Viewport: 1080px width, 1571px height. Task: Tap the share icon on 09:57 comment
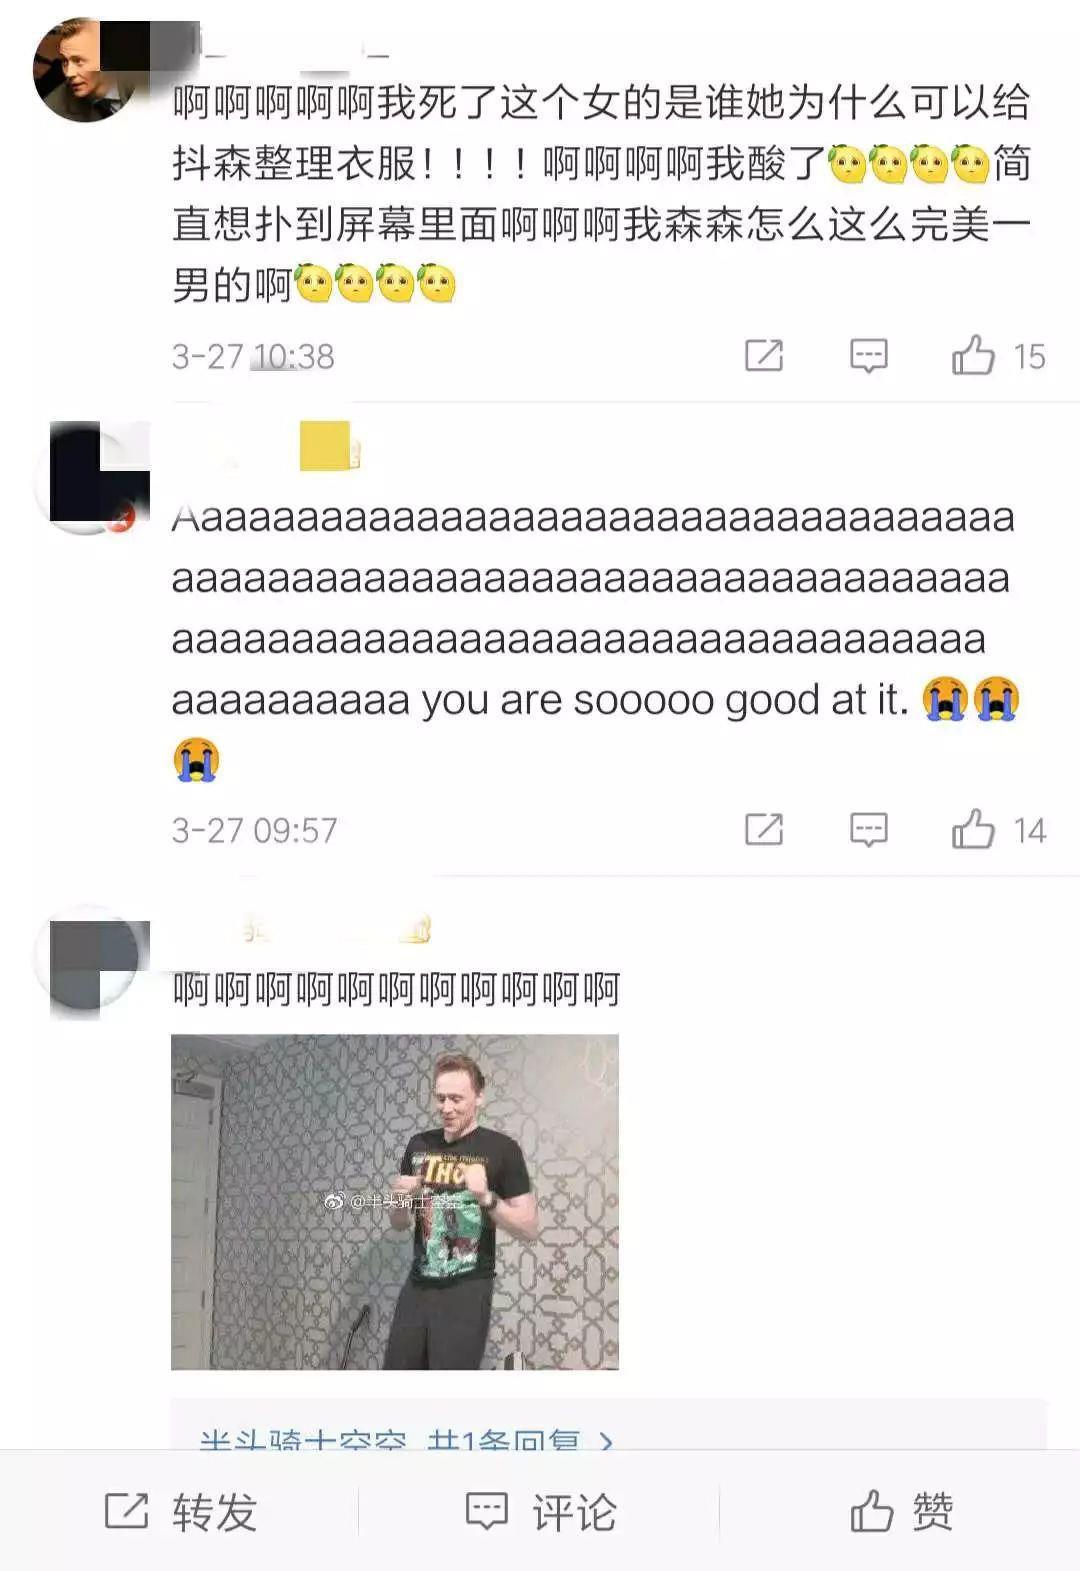coord(764,829)
